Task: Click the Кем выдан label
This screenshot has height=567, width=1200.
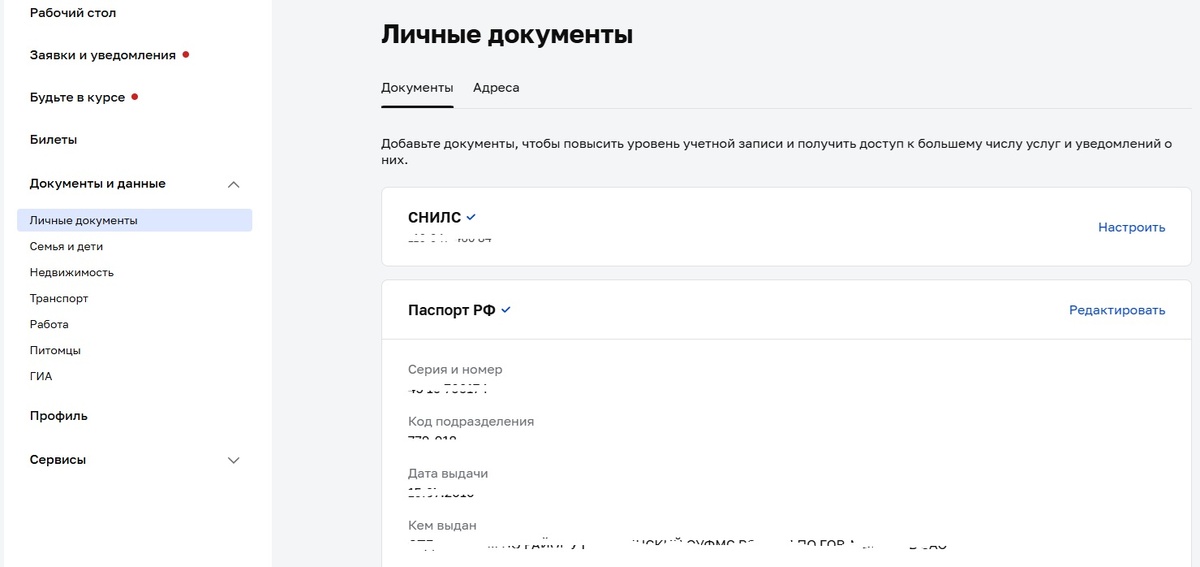Action: click(442, 525)
